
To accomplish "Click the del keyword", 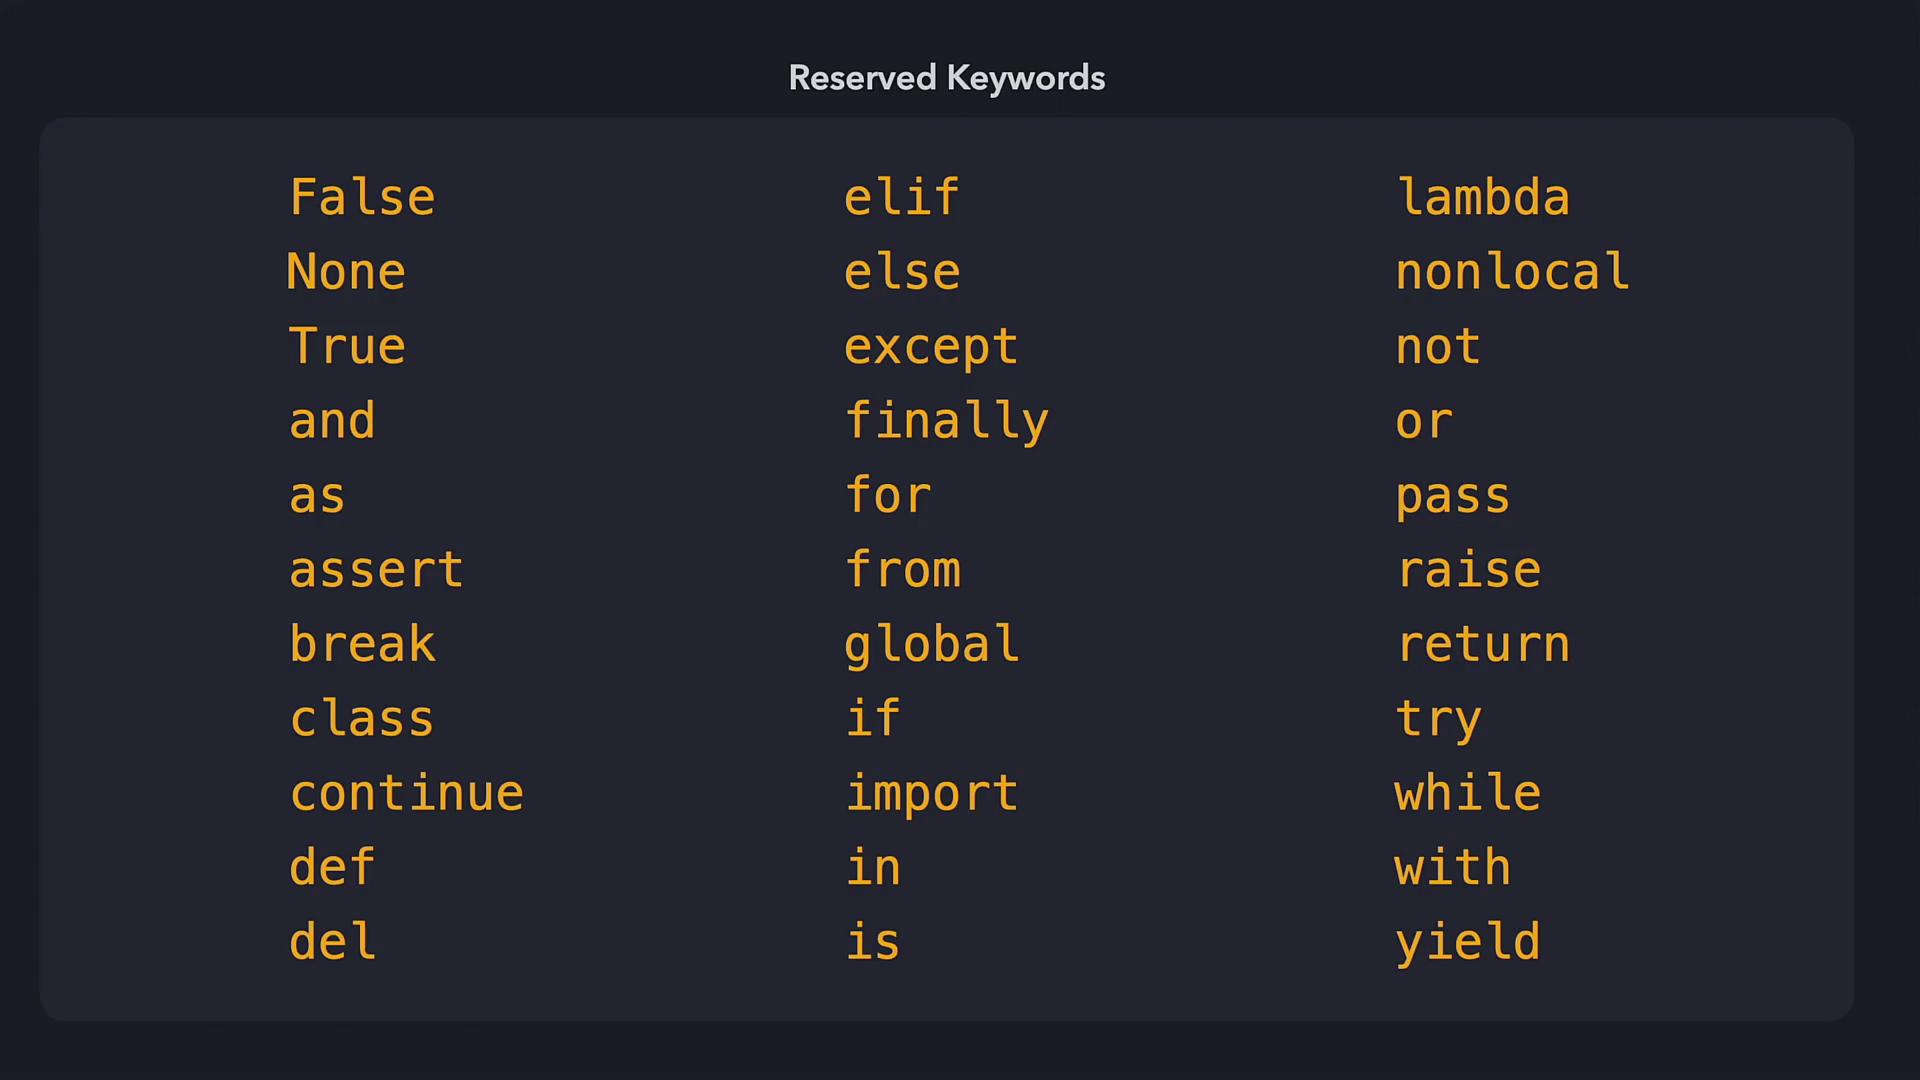I will pos(332,942).
